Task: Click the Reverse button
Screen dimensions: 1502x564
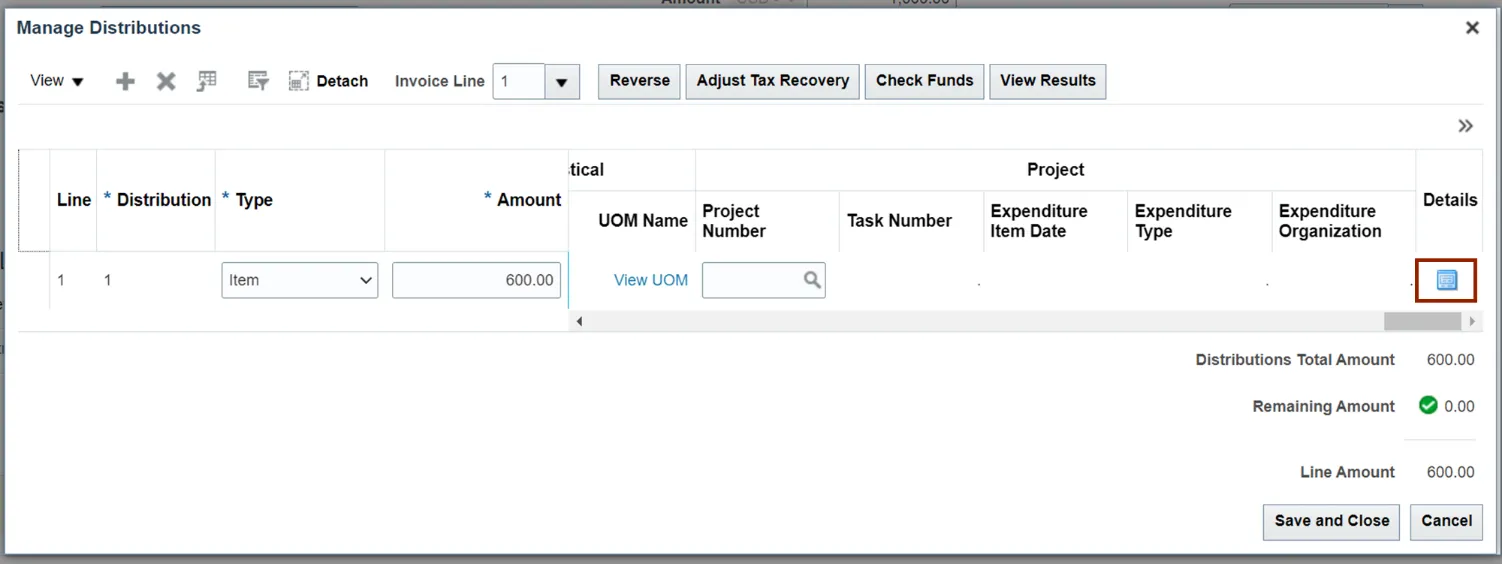Action: click(x=640, y=81)
